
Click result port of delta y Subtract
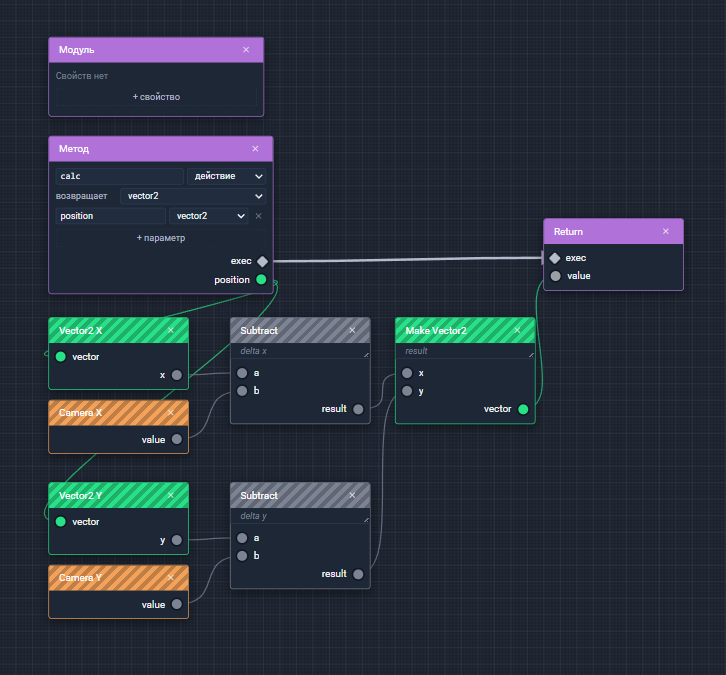[x=358, y=574]
